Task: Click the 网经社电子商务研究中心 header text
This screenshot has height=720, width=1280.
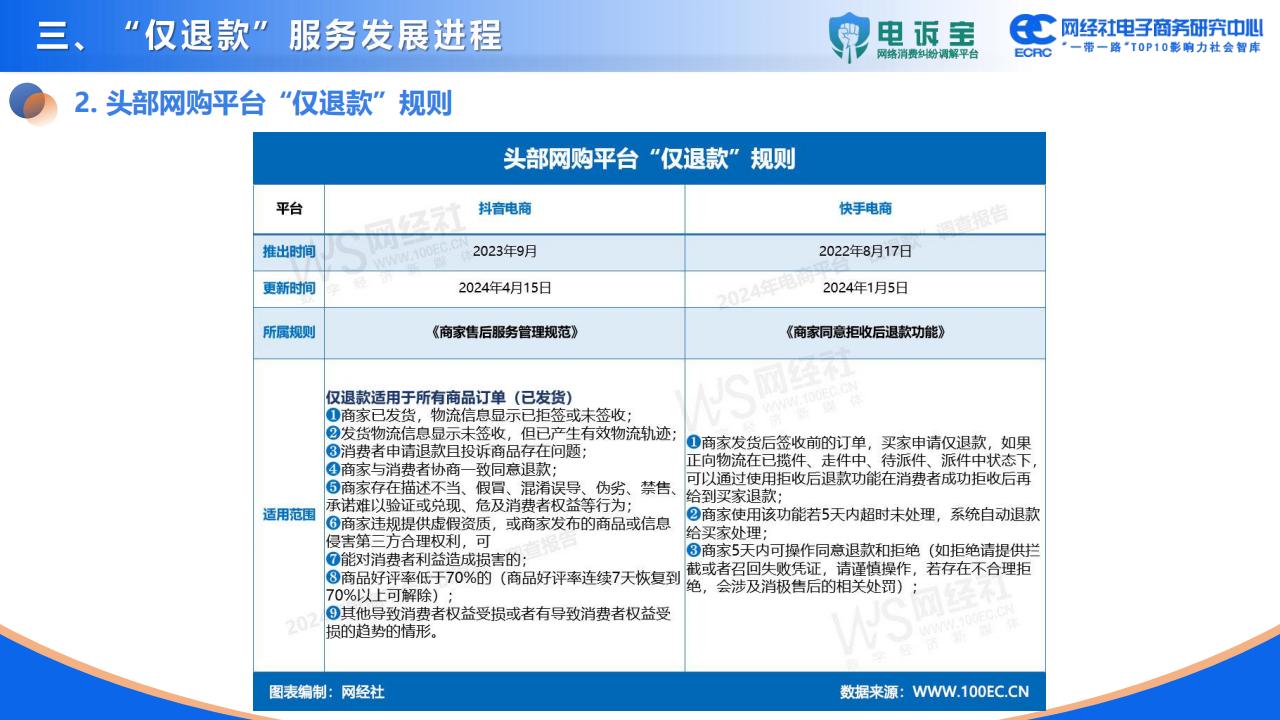Action: pyautogui.click(x=1162, y=26)
